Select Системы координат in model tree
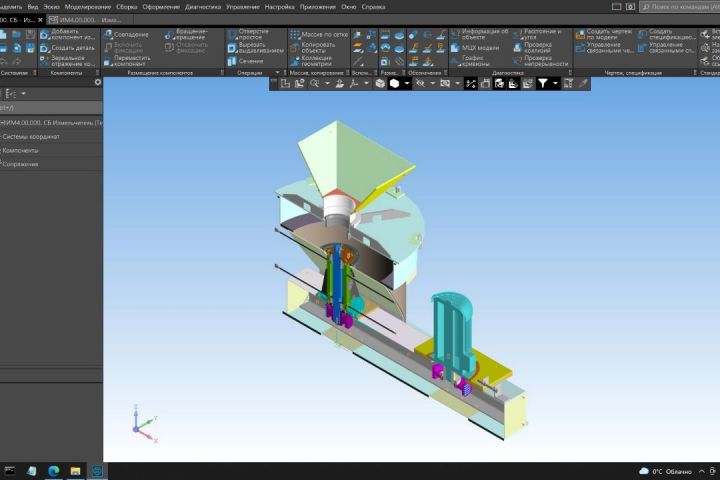This screenshot has width=720, height=480. click(31, 136)
